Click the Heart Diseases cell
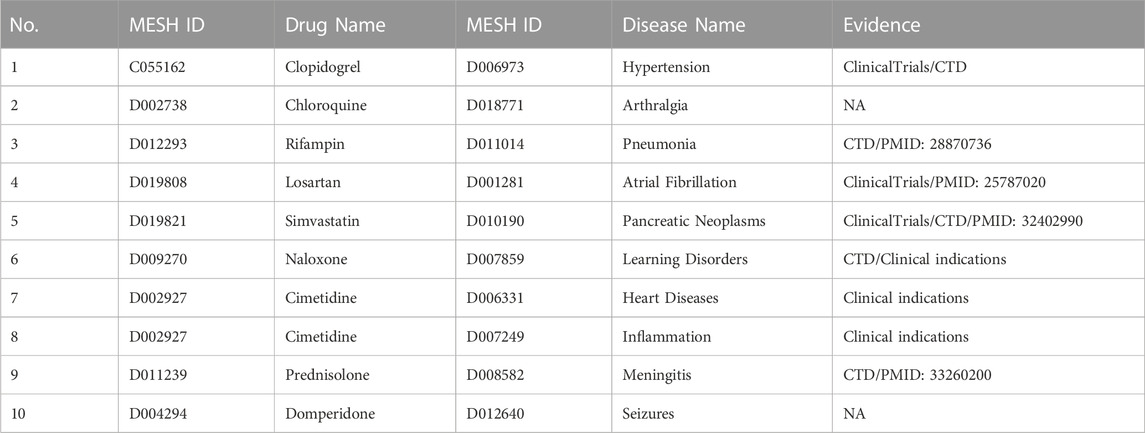This screenshot has width=1145, height=433. [721, 298]
